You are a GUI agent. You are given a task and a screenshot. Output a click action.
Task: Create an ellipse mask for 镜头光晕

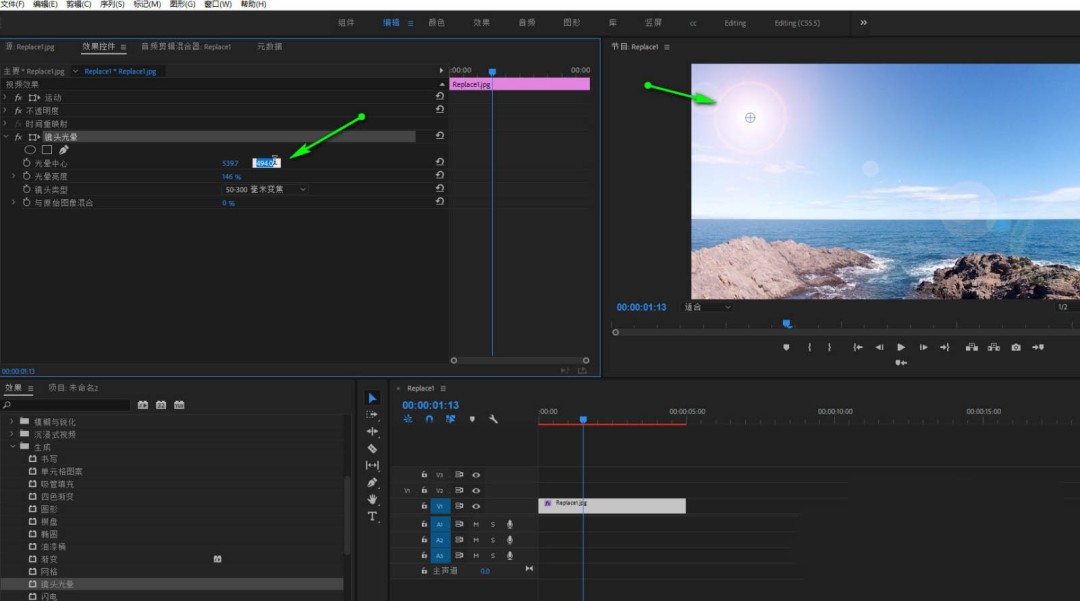[30, 149]
